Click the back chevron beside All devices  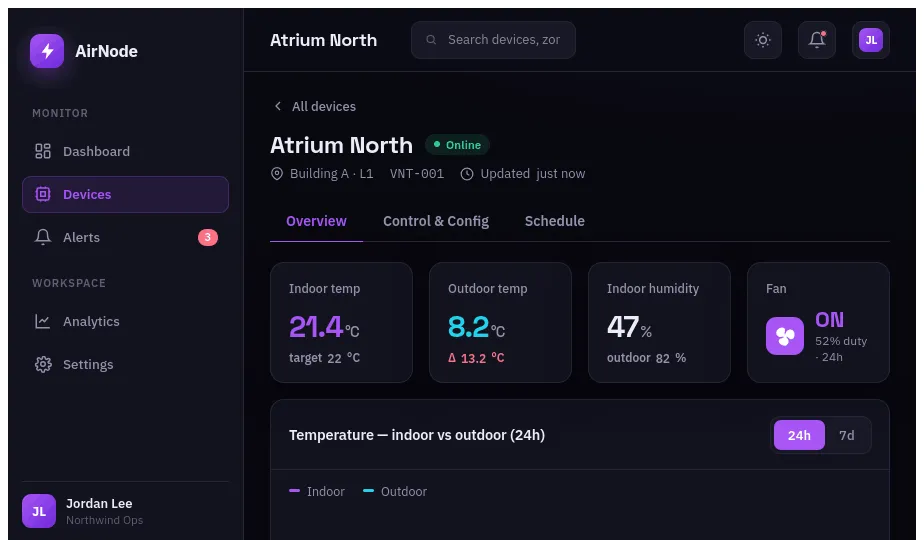(x=278, y=106)
